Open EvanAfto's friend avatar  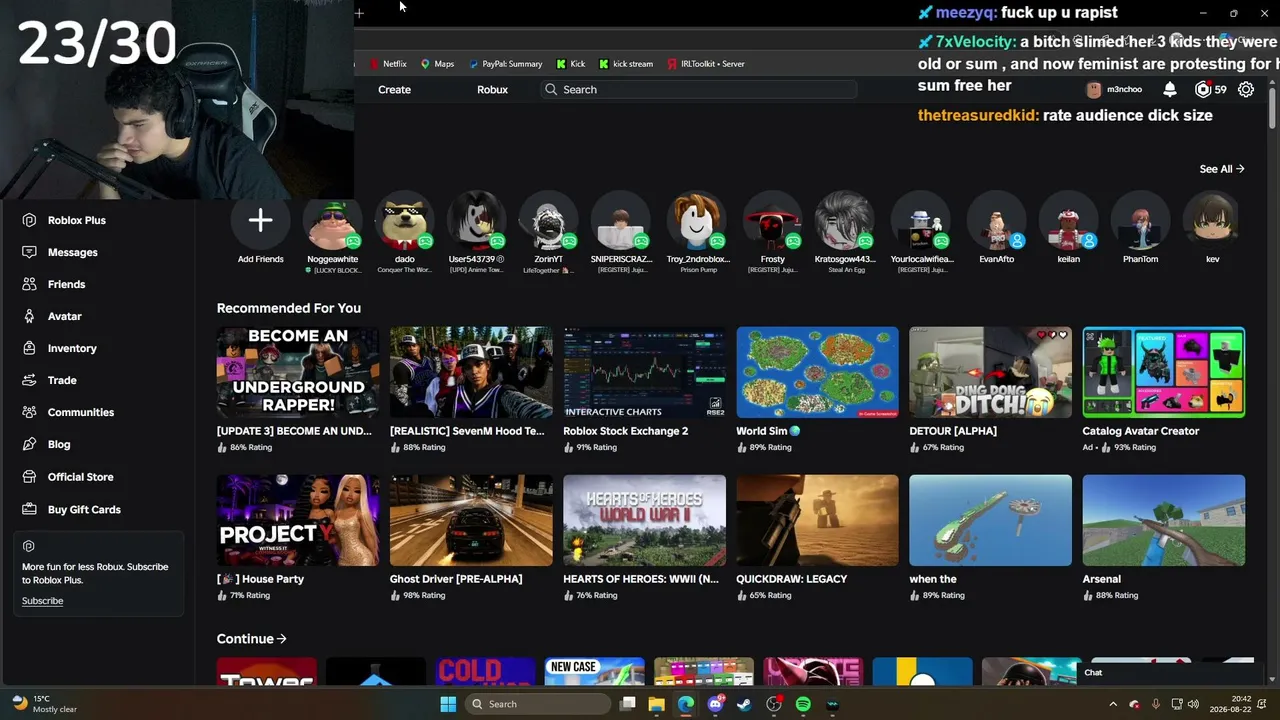(996, 220)
